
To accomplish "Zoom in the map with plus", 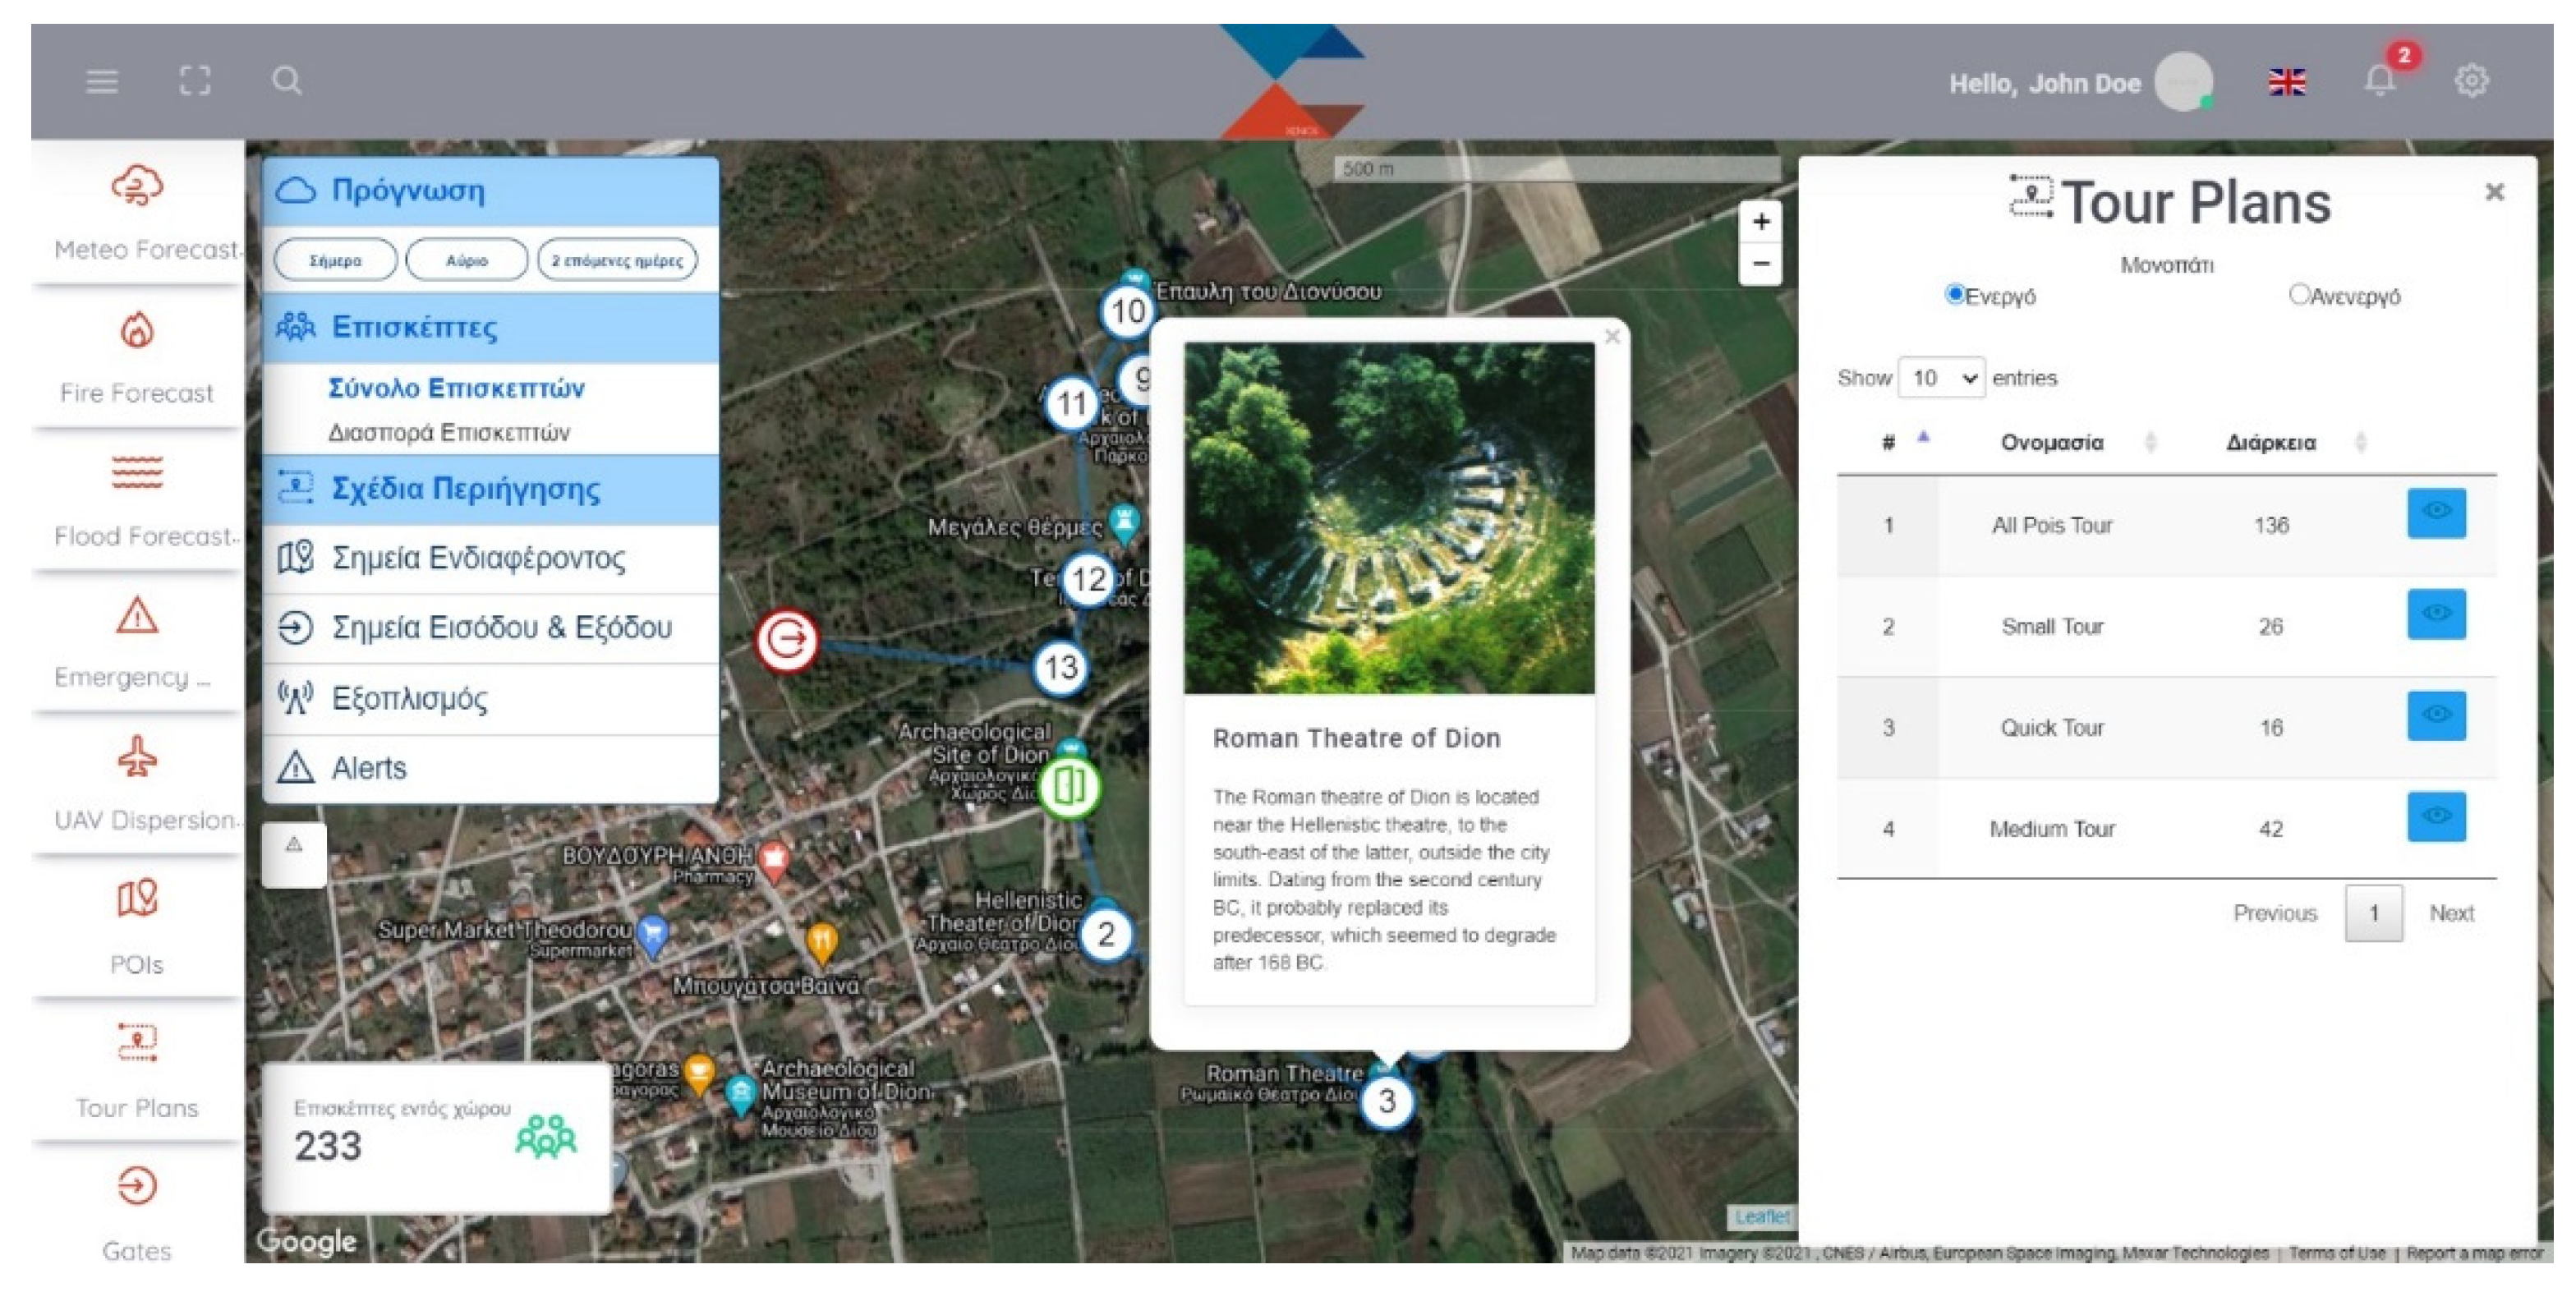I will [x=1761, y=222].
